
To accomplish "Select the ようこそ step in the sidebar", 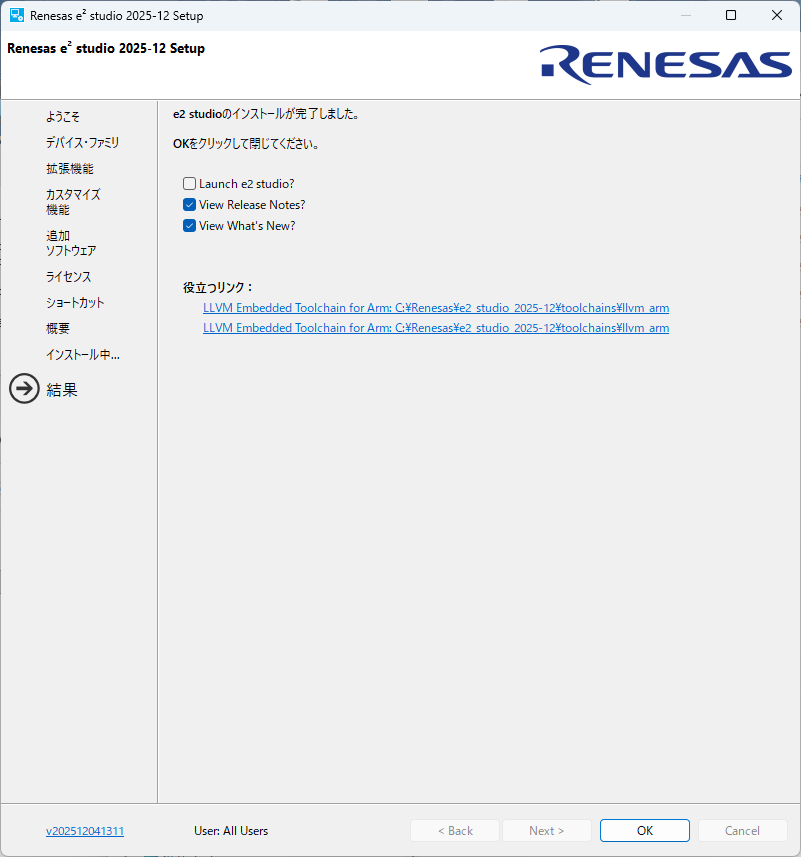I will point(63,117).
